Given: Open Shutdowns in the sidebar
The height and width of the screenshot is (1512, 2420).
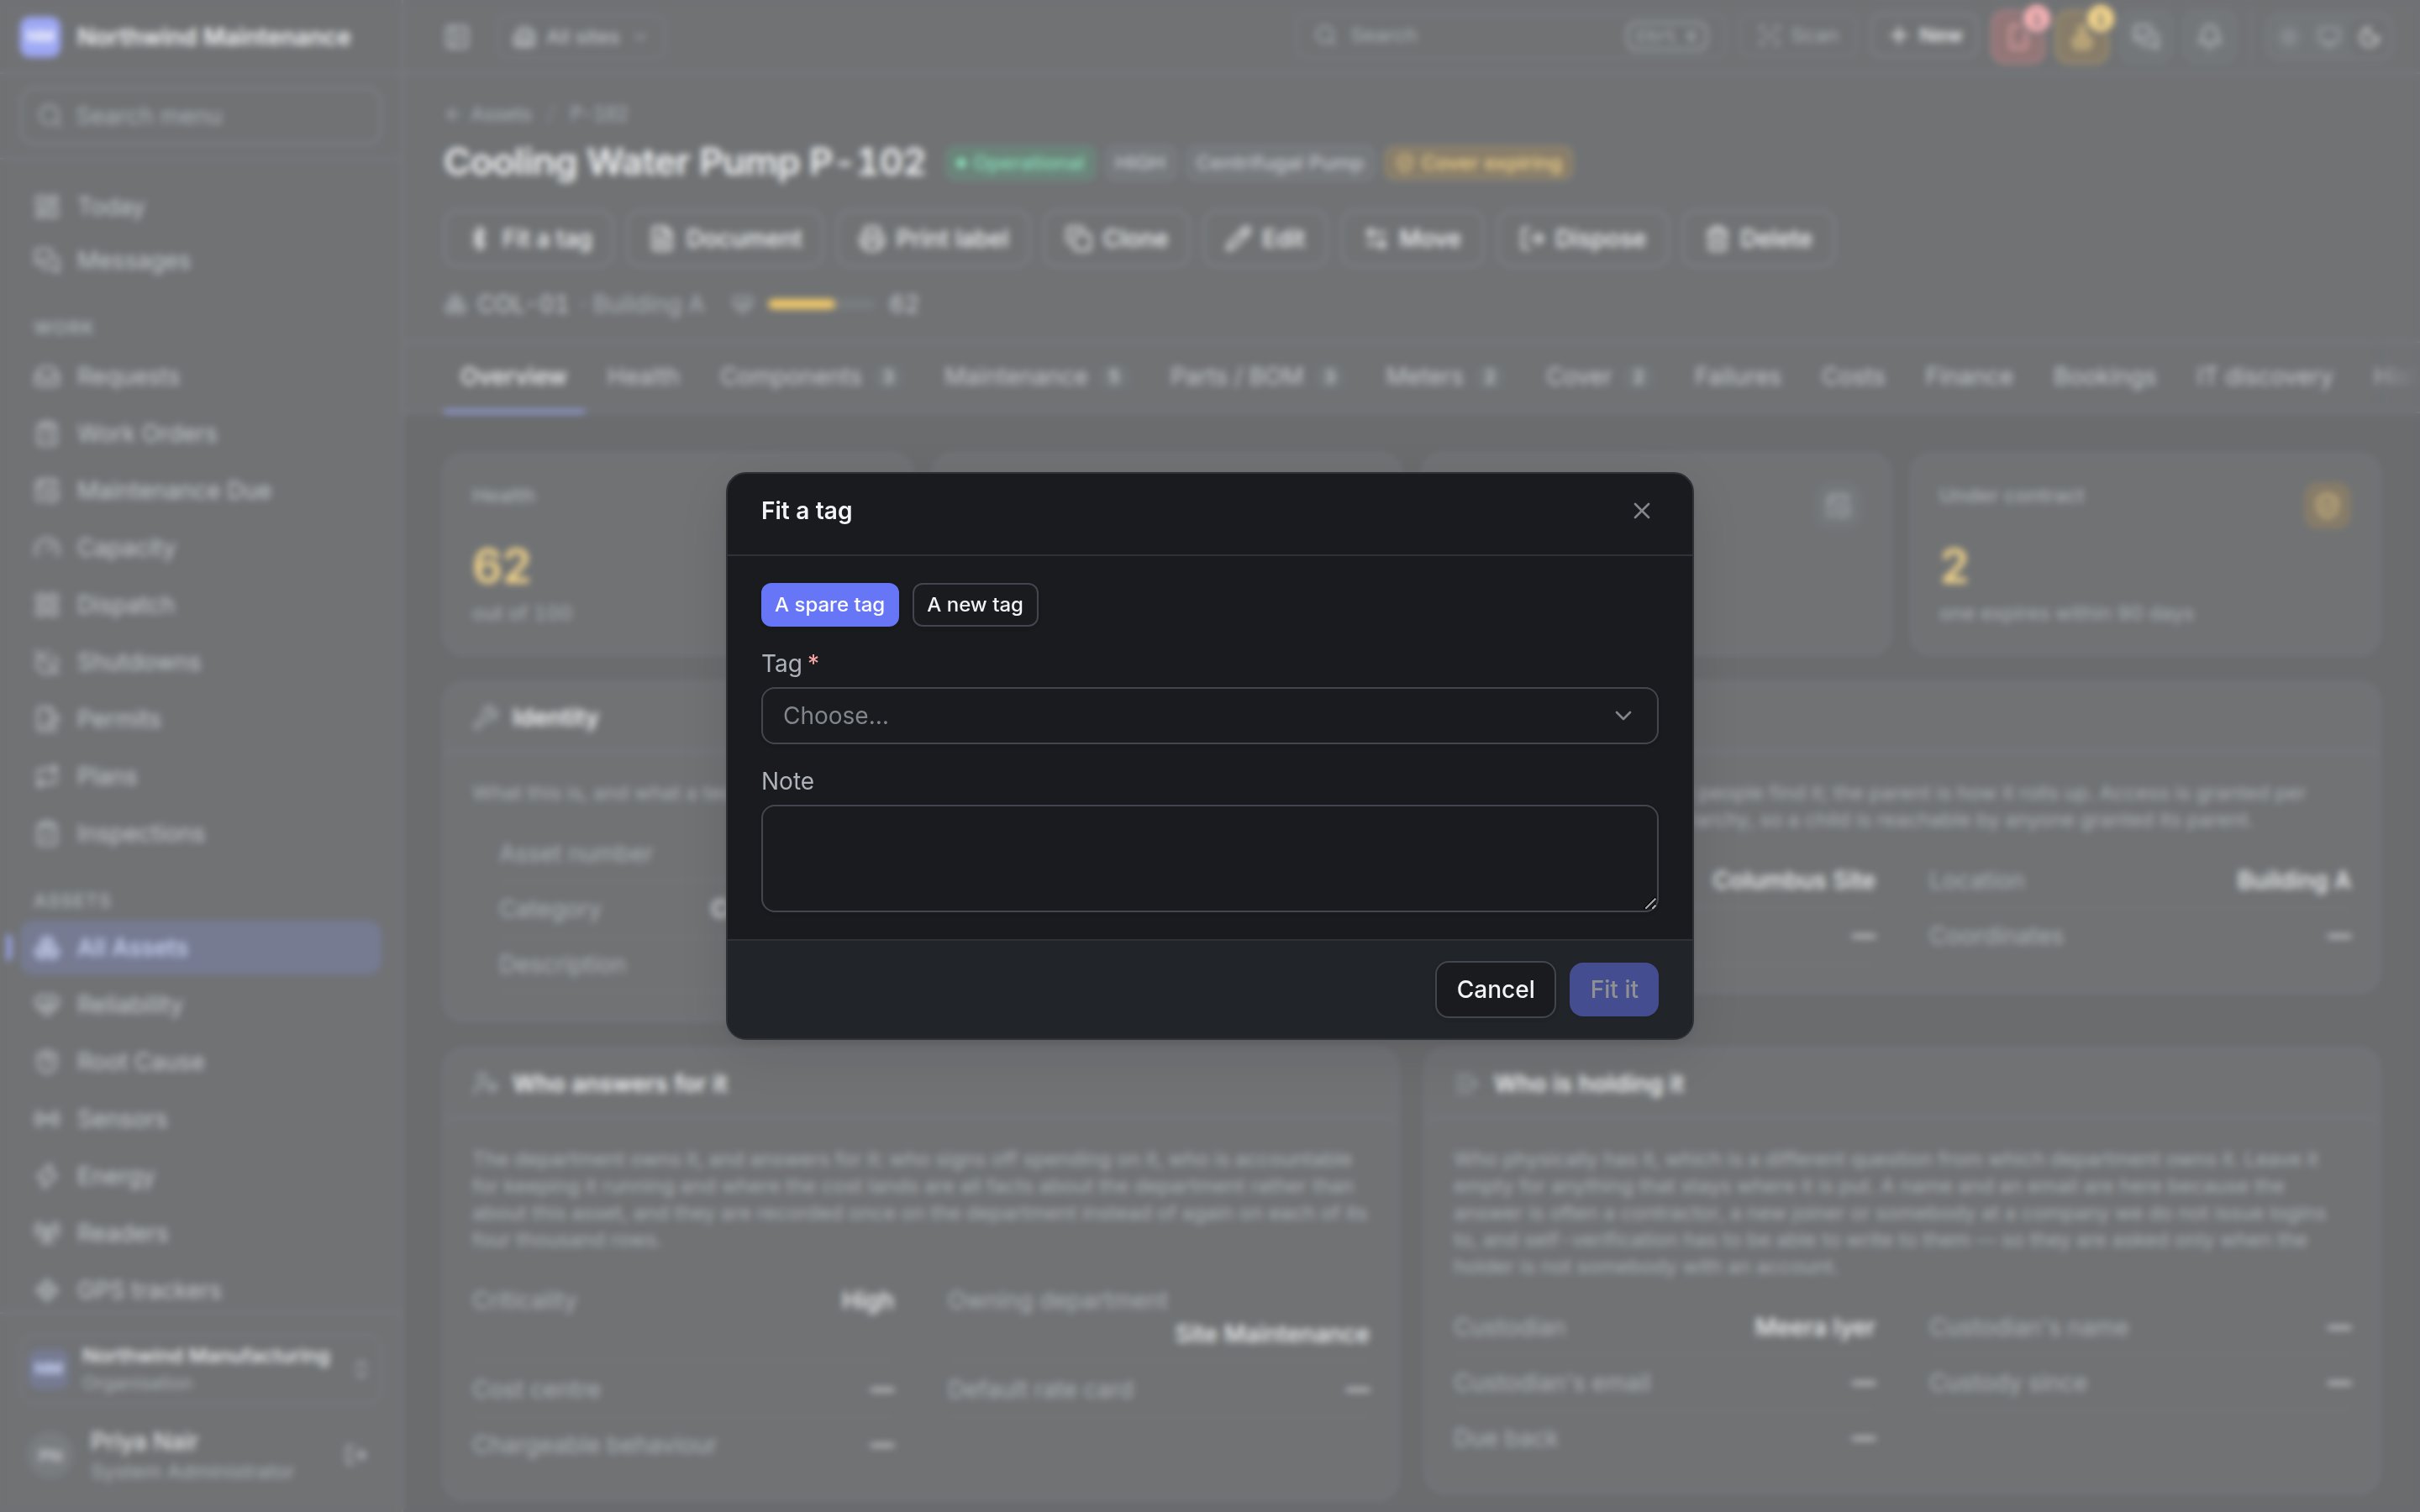Looking at the screenshot, I should [200, 662].
